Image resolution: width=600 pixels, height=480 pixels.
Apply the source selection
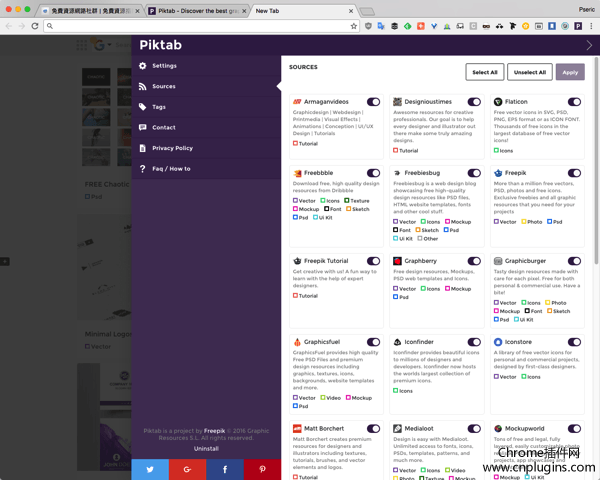pos(570,72)
